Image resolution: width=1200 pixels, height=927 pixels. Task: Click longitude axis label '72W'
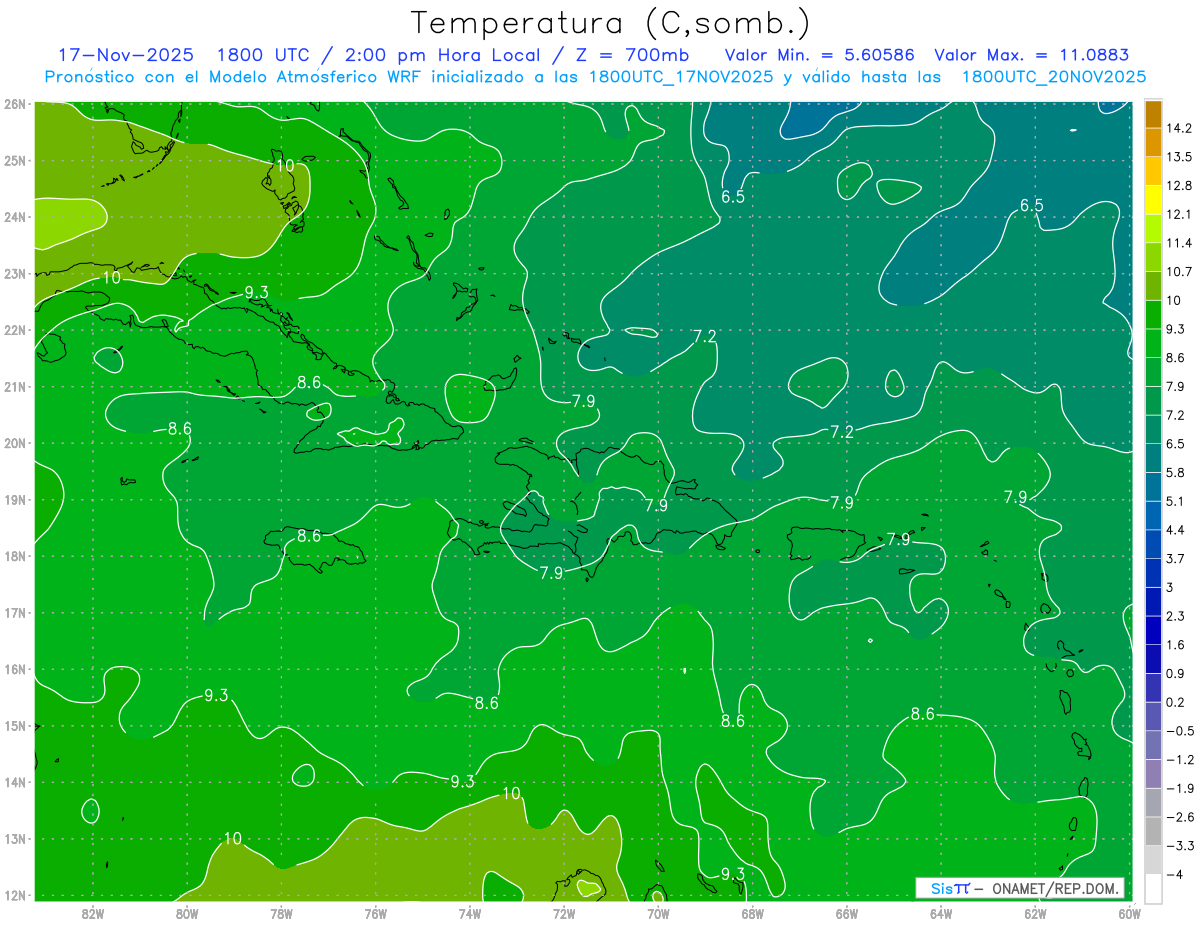(x=564, y=913)
